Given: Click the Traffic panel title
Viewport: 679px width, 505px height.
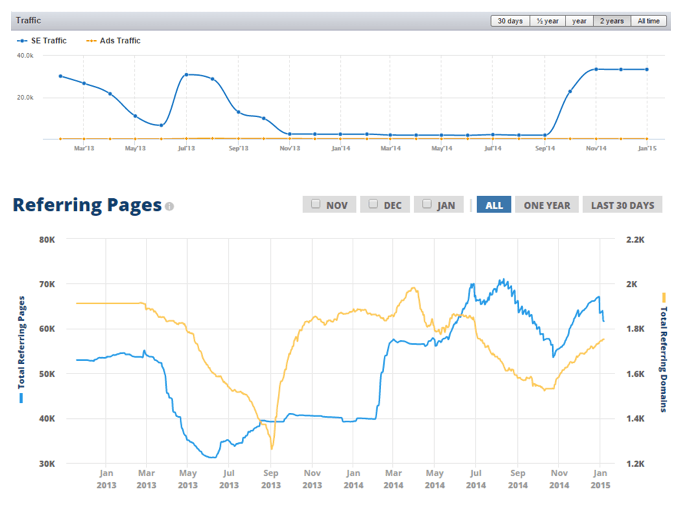Looking at the screenshot, I should [x=28, y=20].
